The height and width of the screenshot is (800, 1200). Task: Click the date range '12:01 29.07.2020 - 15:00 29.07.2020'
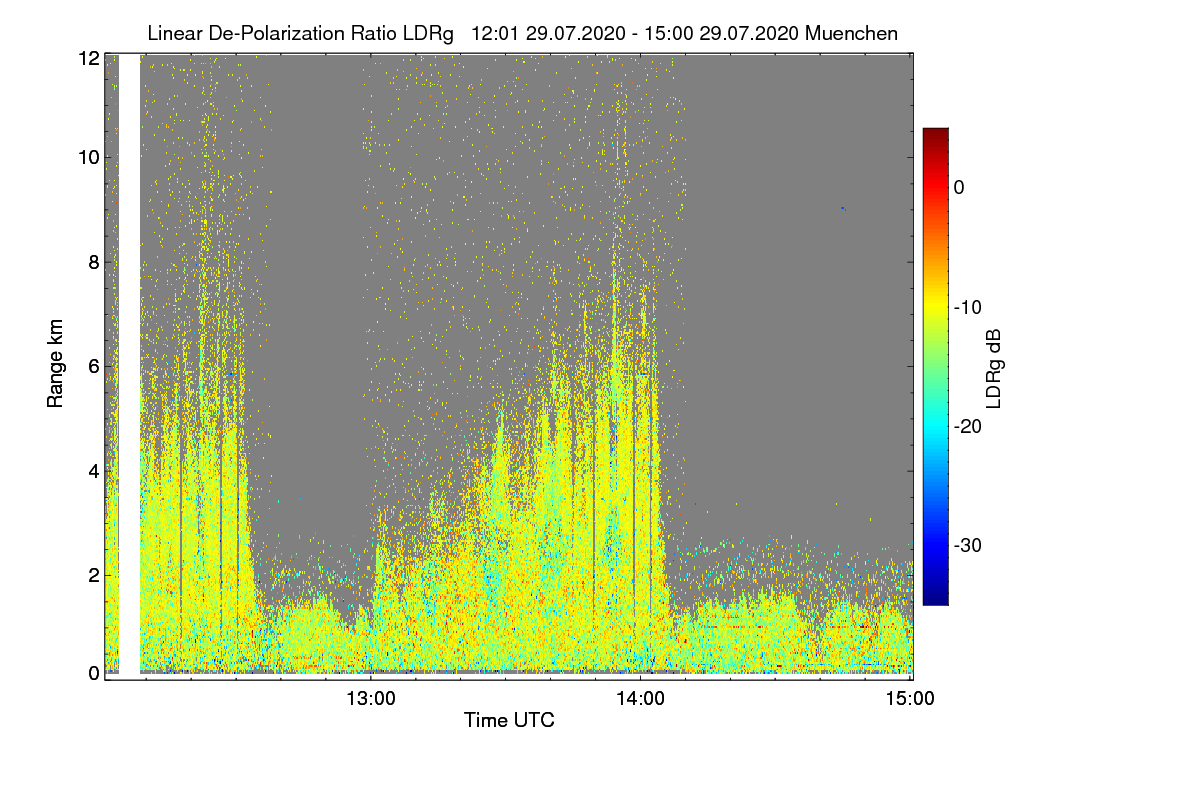coord(634,33)
